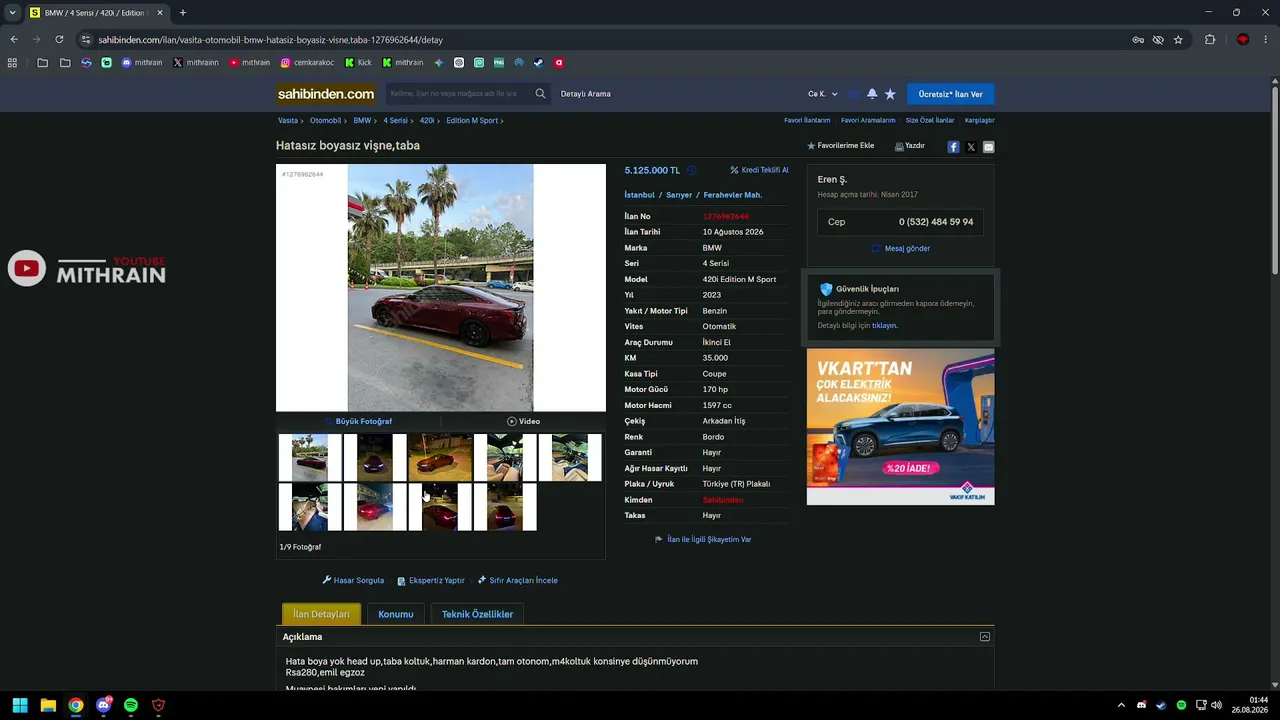Screen dimensions: 1280x720
Task: Open the YouTube mithrain bookmark
Action: (249, 63)
